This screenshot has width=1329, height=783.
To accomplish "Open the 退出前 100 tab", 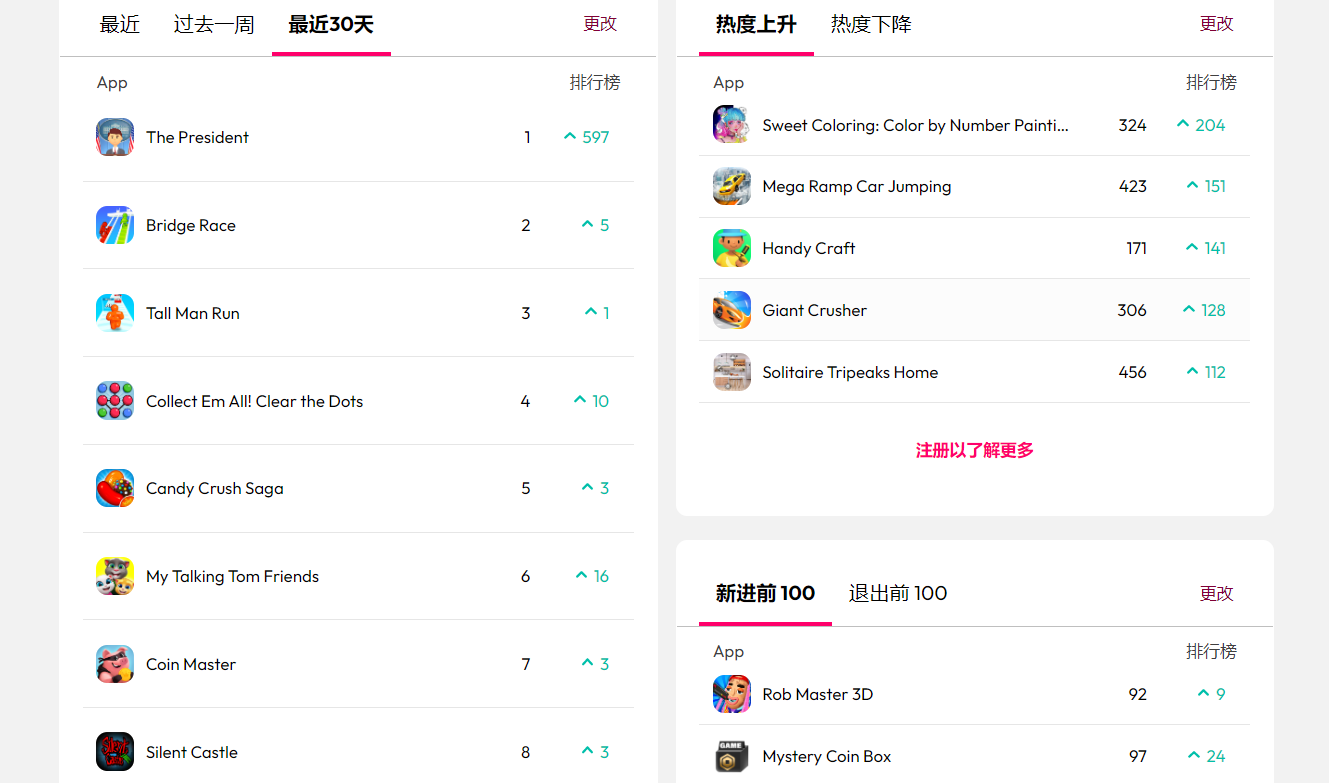I will (898, 593).
